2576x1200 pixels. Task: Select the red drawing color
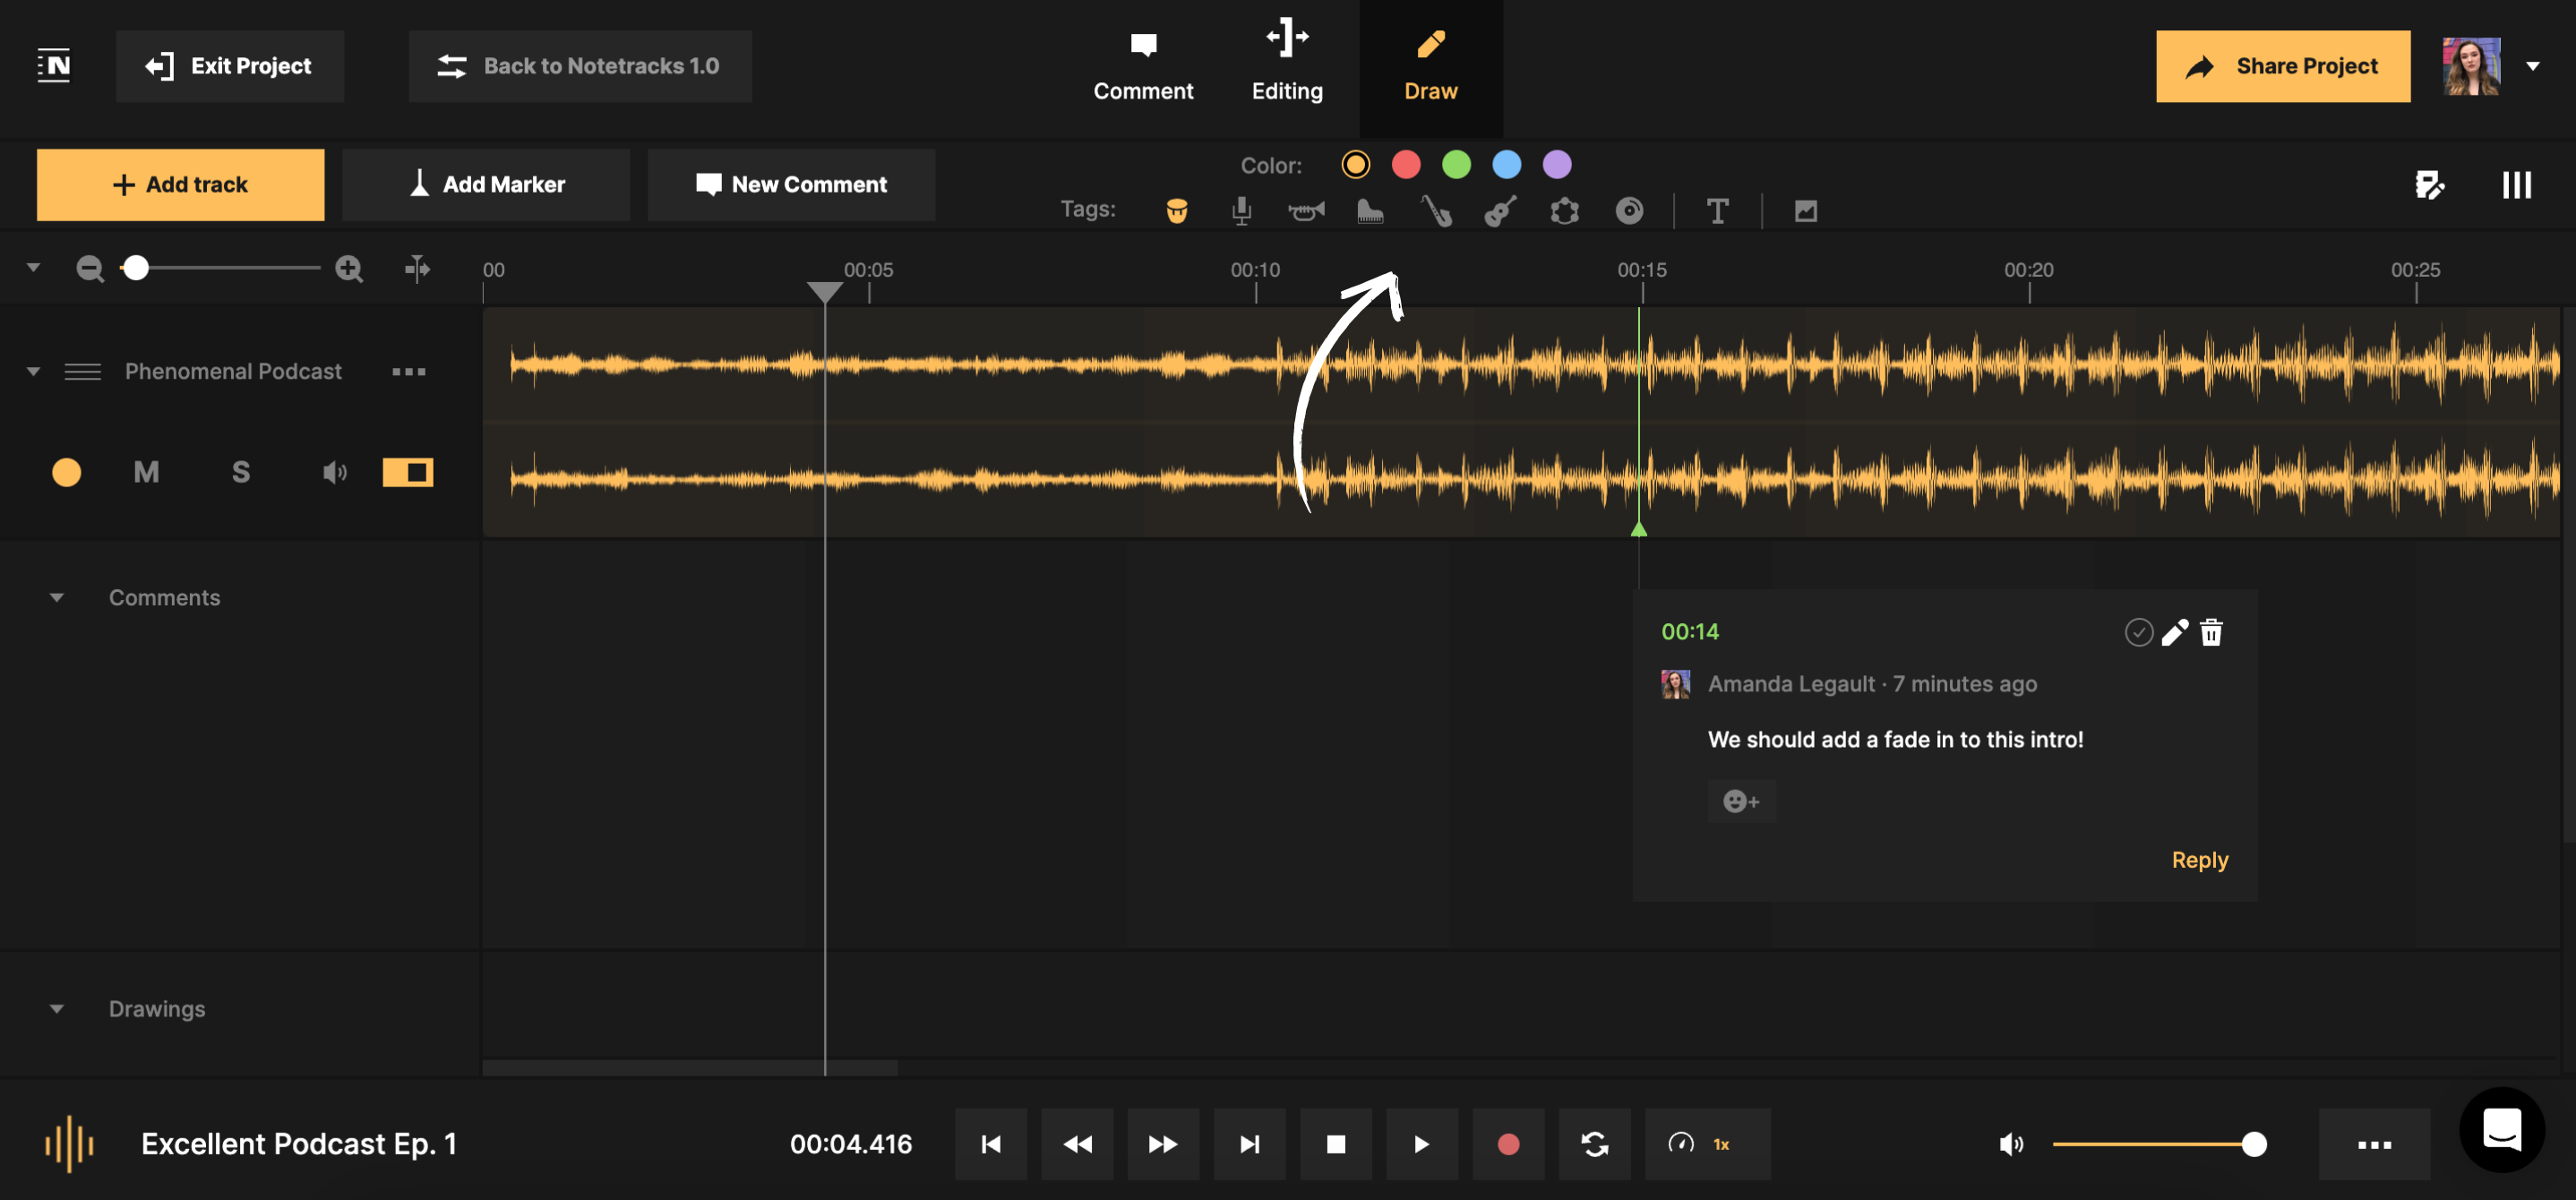coord(1406,164)
